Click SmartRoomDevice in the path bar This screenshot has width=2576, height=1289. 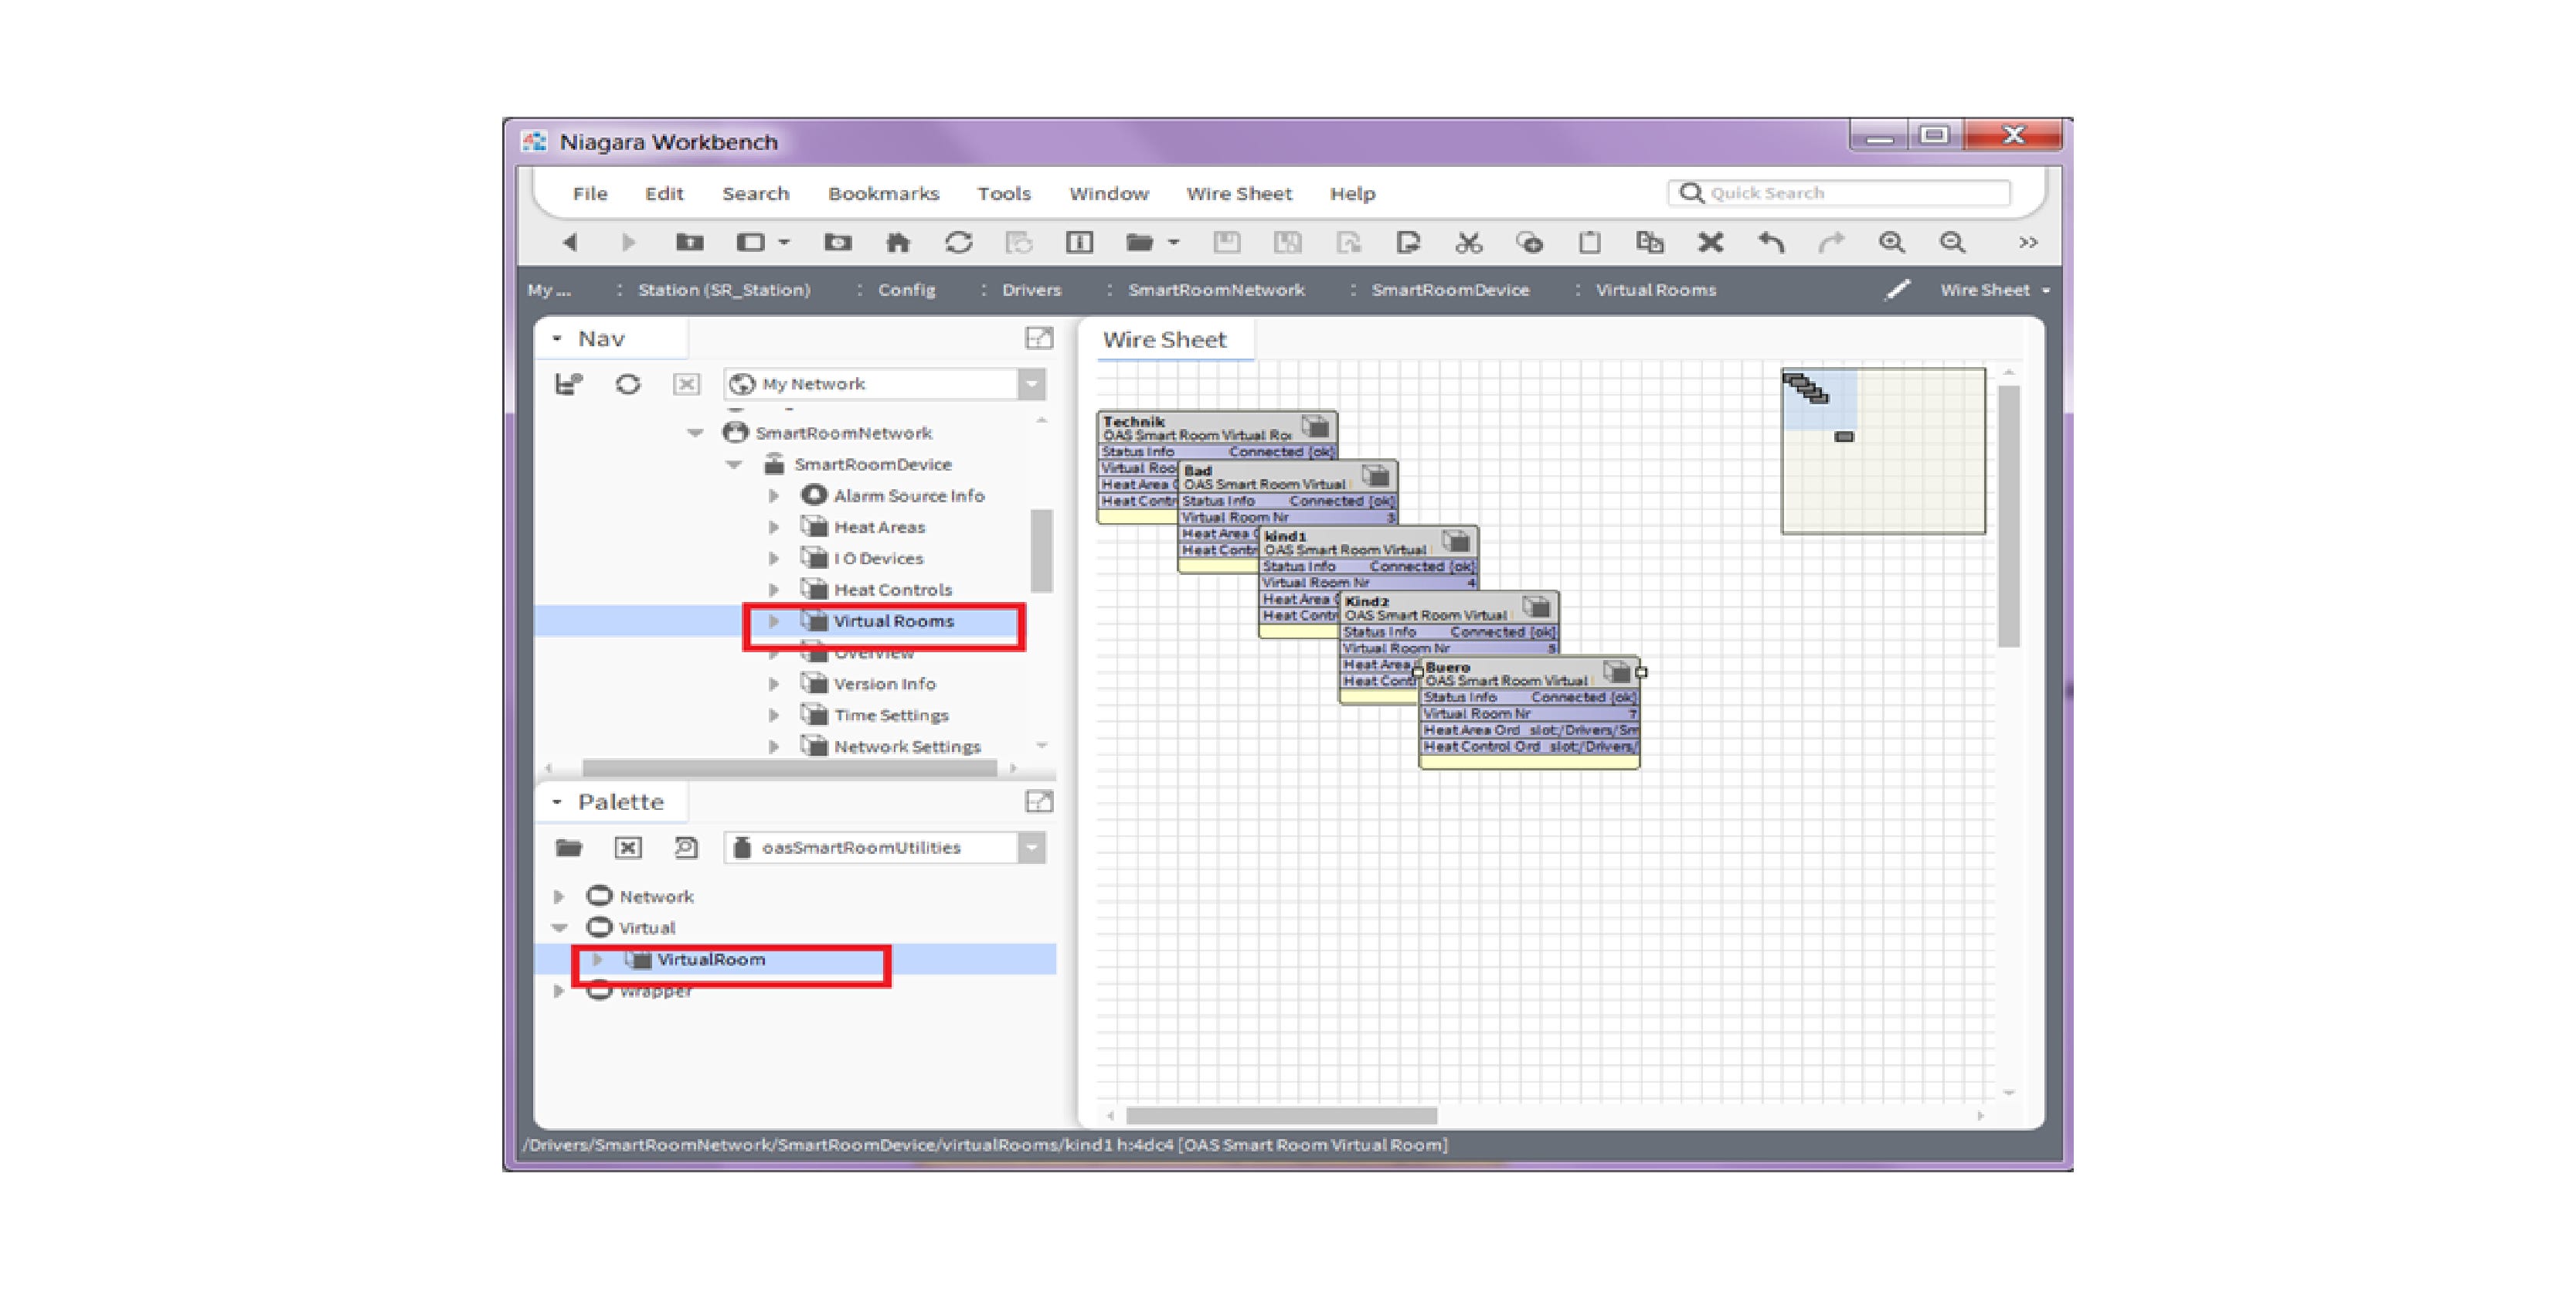(x=1450, y=290)
